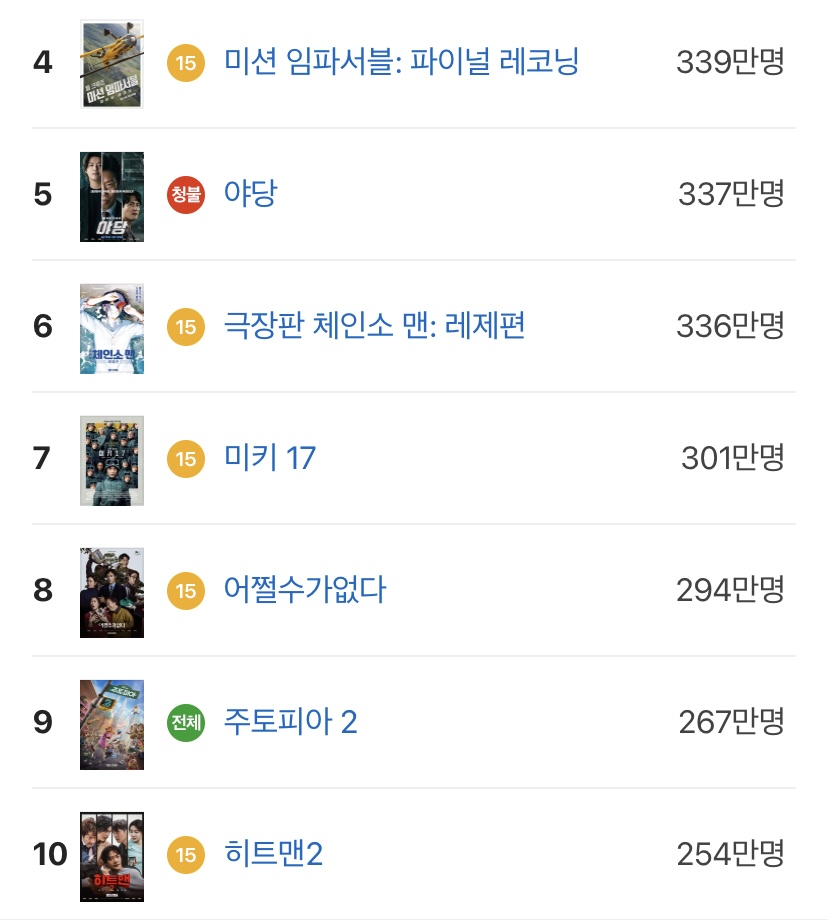Click the 15 rating icon beside 어쩔수가없다
The height and width of the screenshot is (920, 828).
[x=186, y=591]
